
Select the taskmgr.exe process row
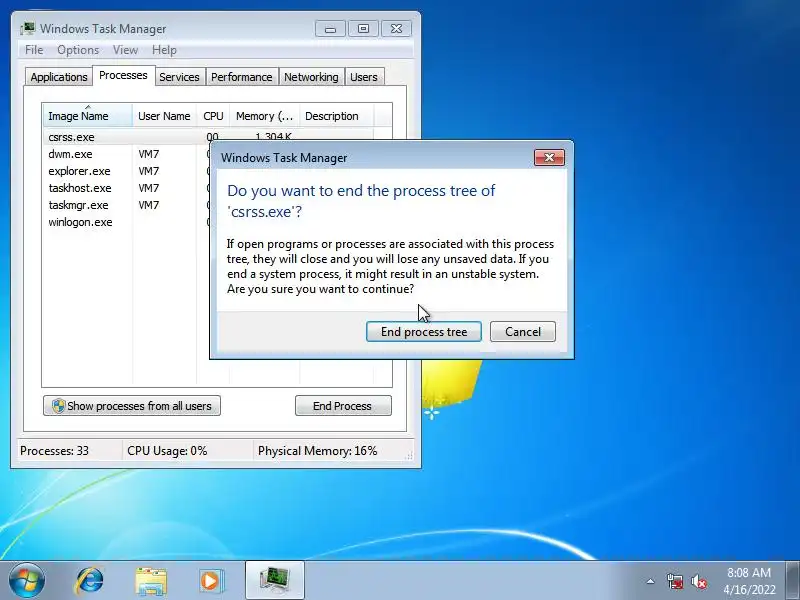[x=126, y=205]
